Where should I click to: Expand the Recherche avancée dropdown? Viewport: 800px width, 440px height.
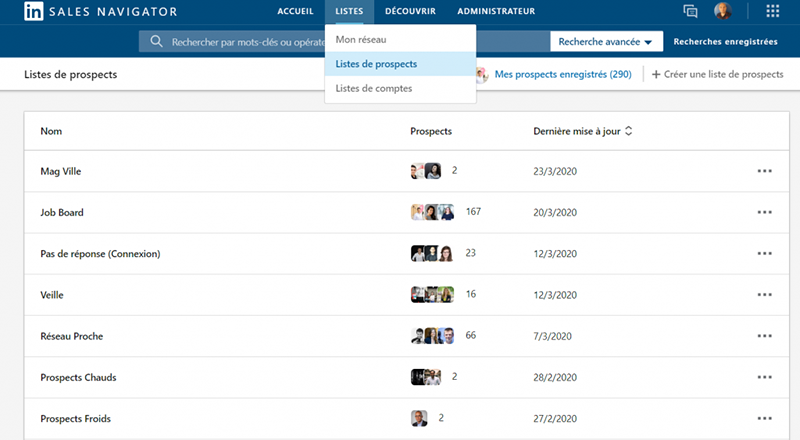(x=607, y=42)
